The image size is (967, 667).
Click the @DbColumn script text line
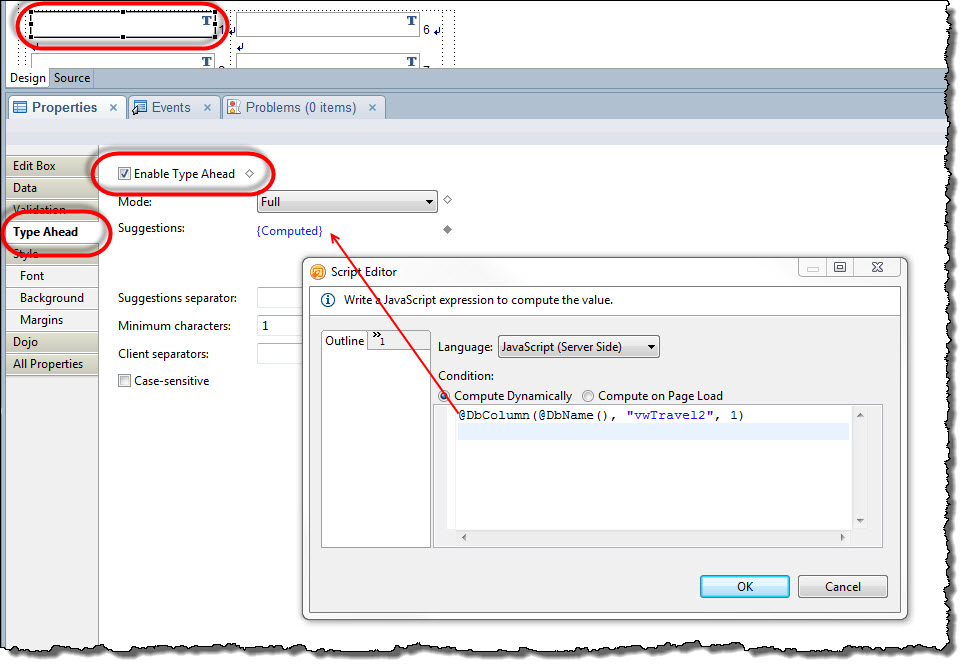[x=601, y=415]
